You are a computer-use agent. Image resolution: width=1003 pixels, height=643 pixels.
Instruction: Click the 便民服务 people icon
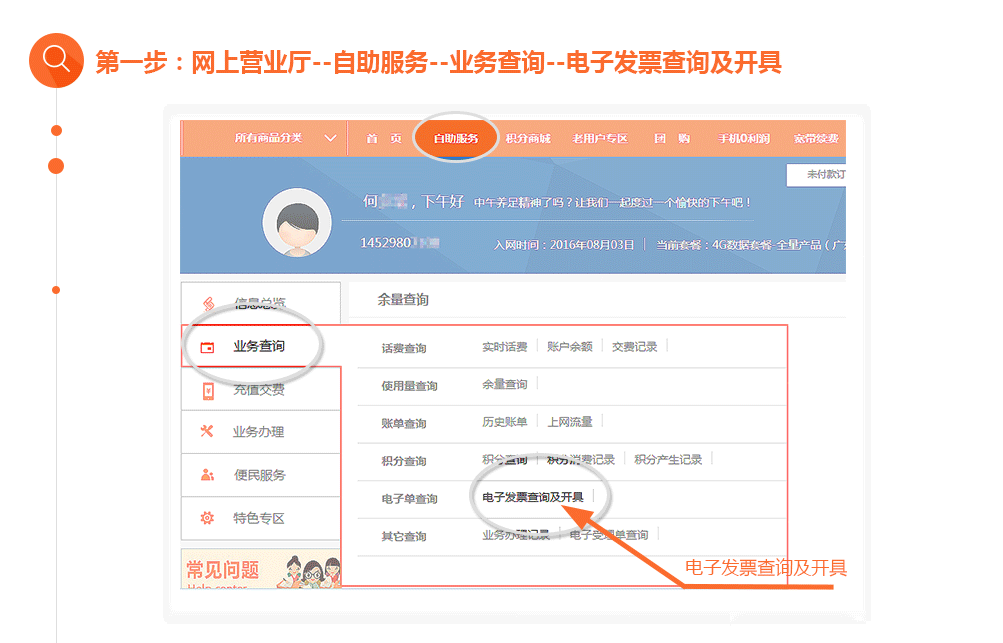[x=207, y=475]
